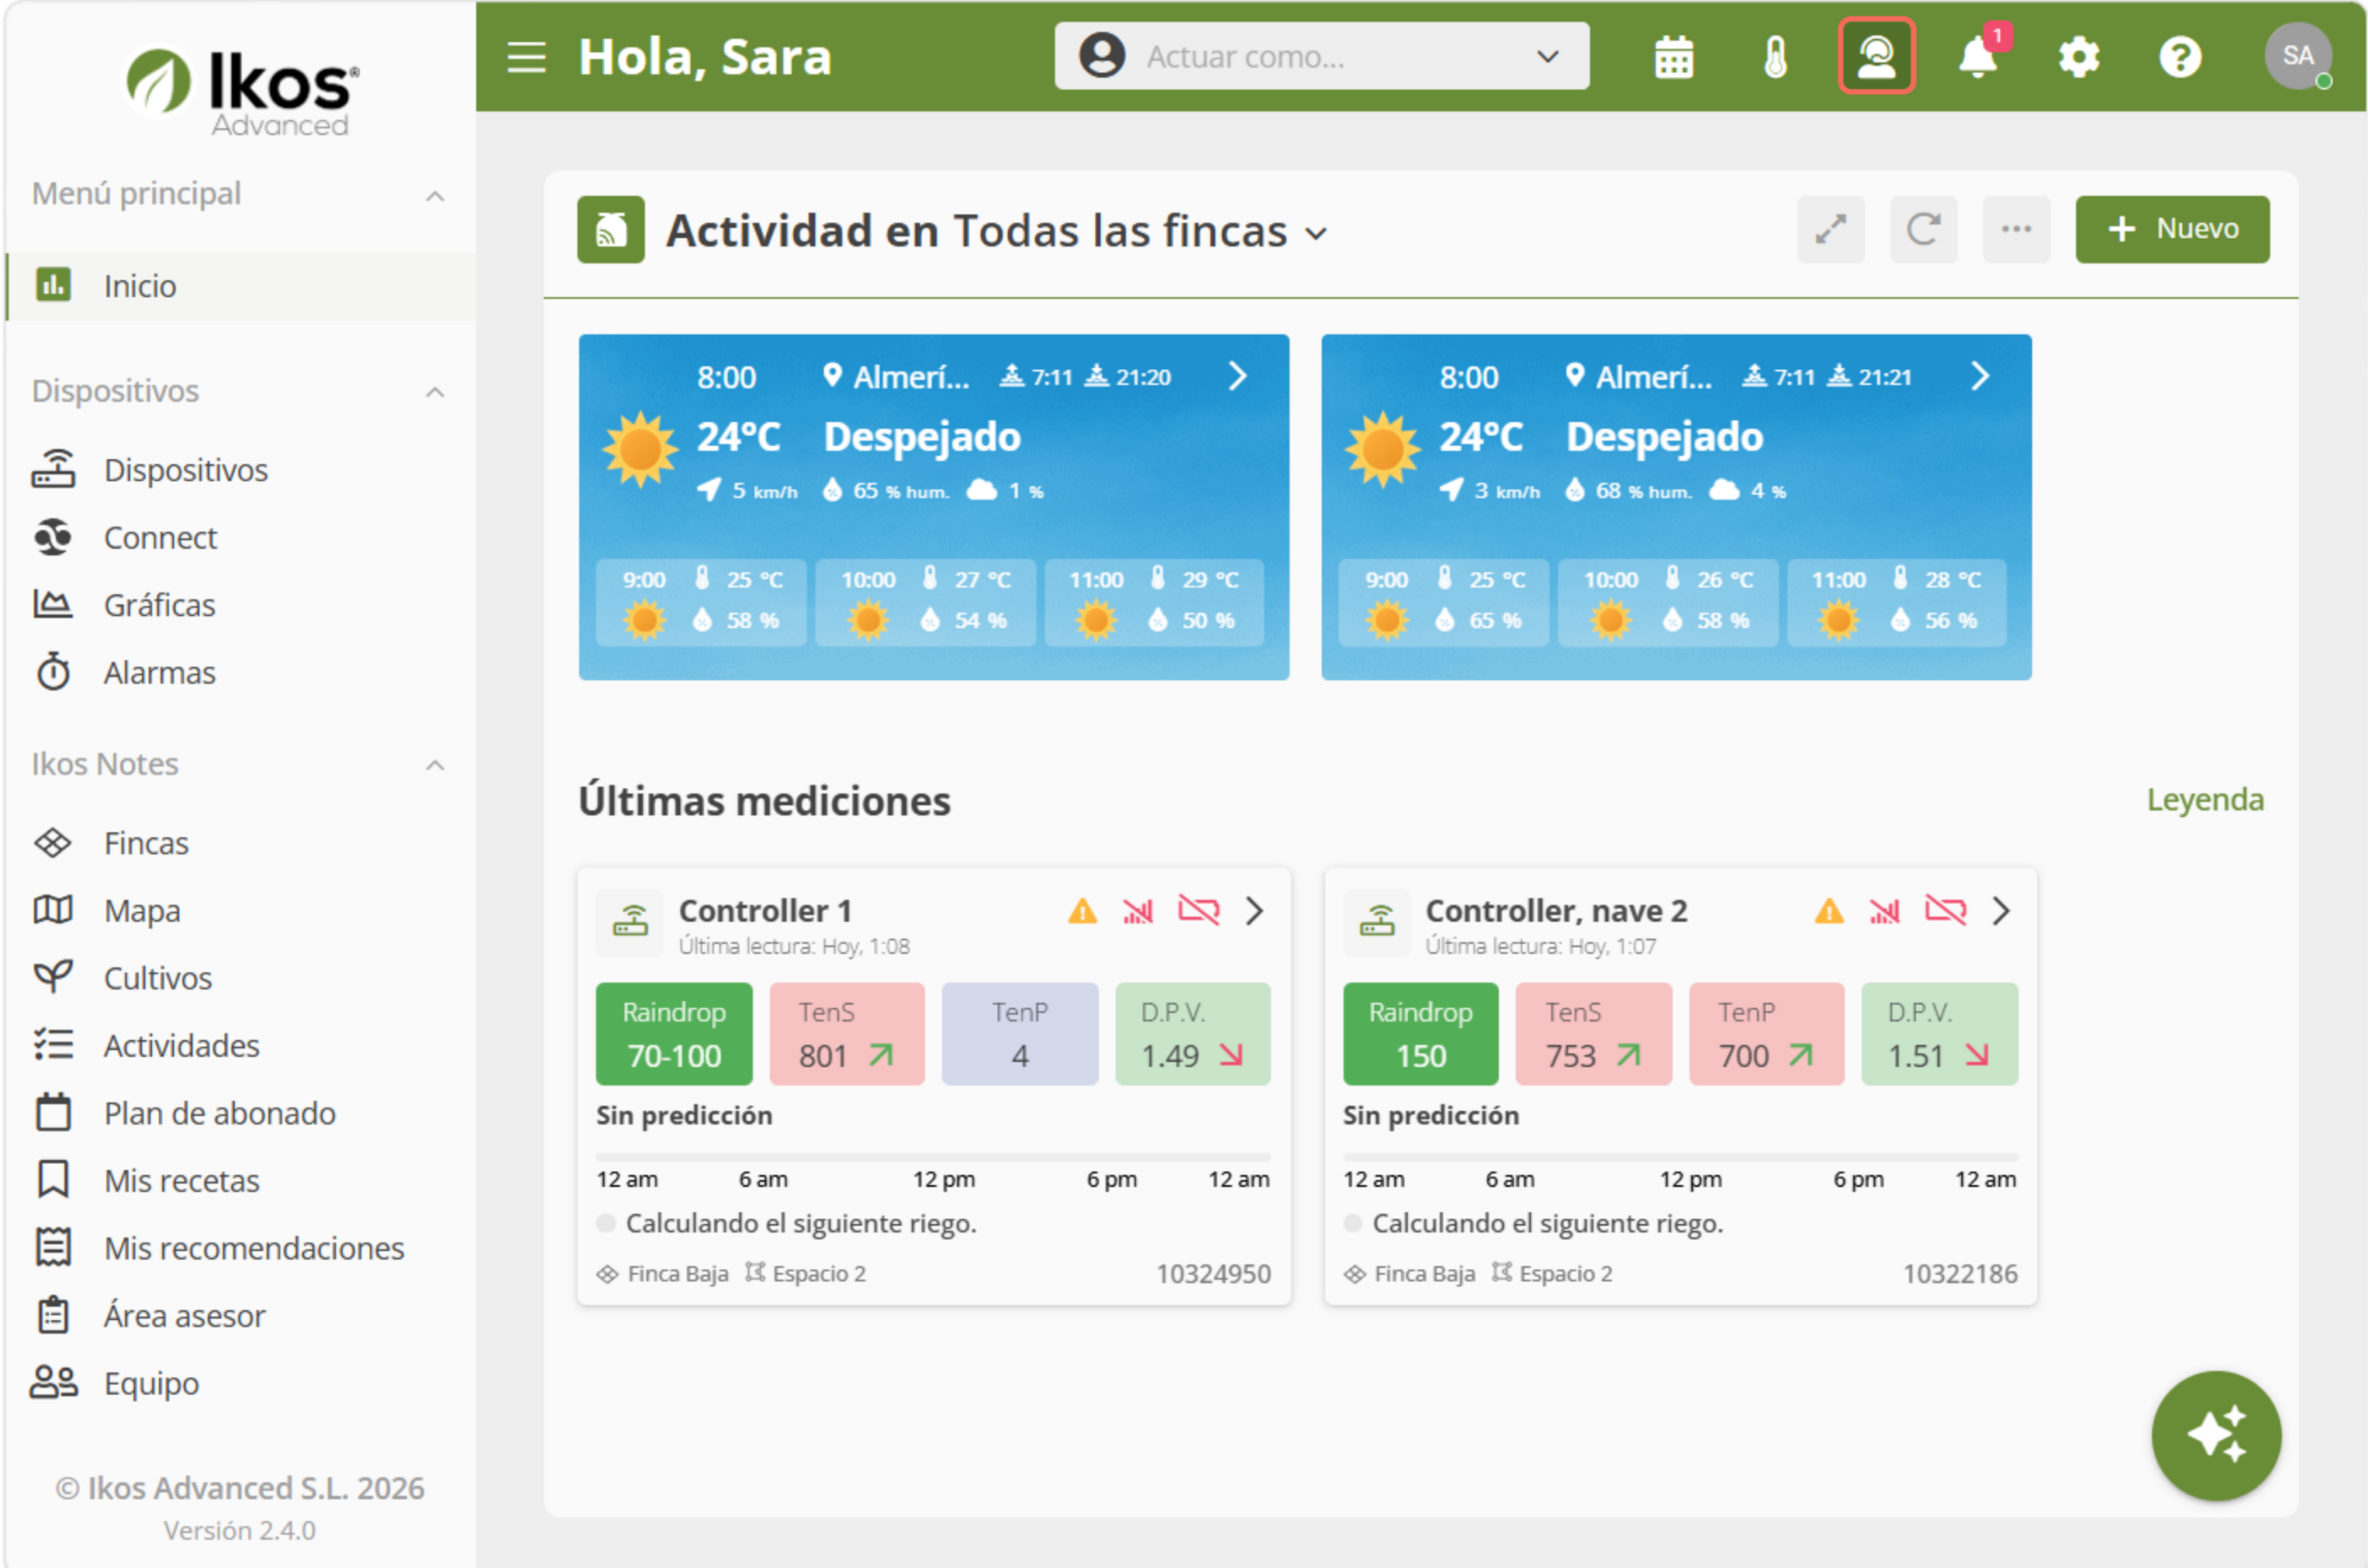Open the SA user avatar
Viewport: 2368px width, 1568px height.
2298,56
